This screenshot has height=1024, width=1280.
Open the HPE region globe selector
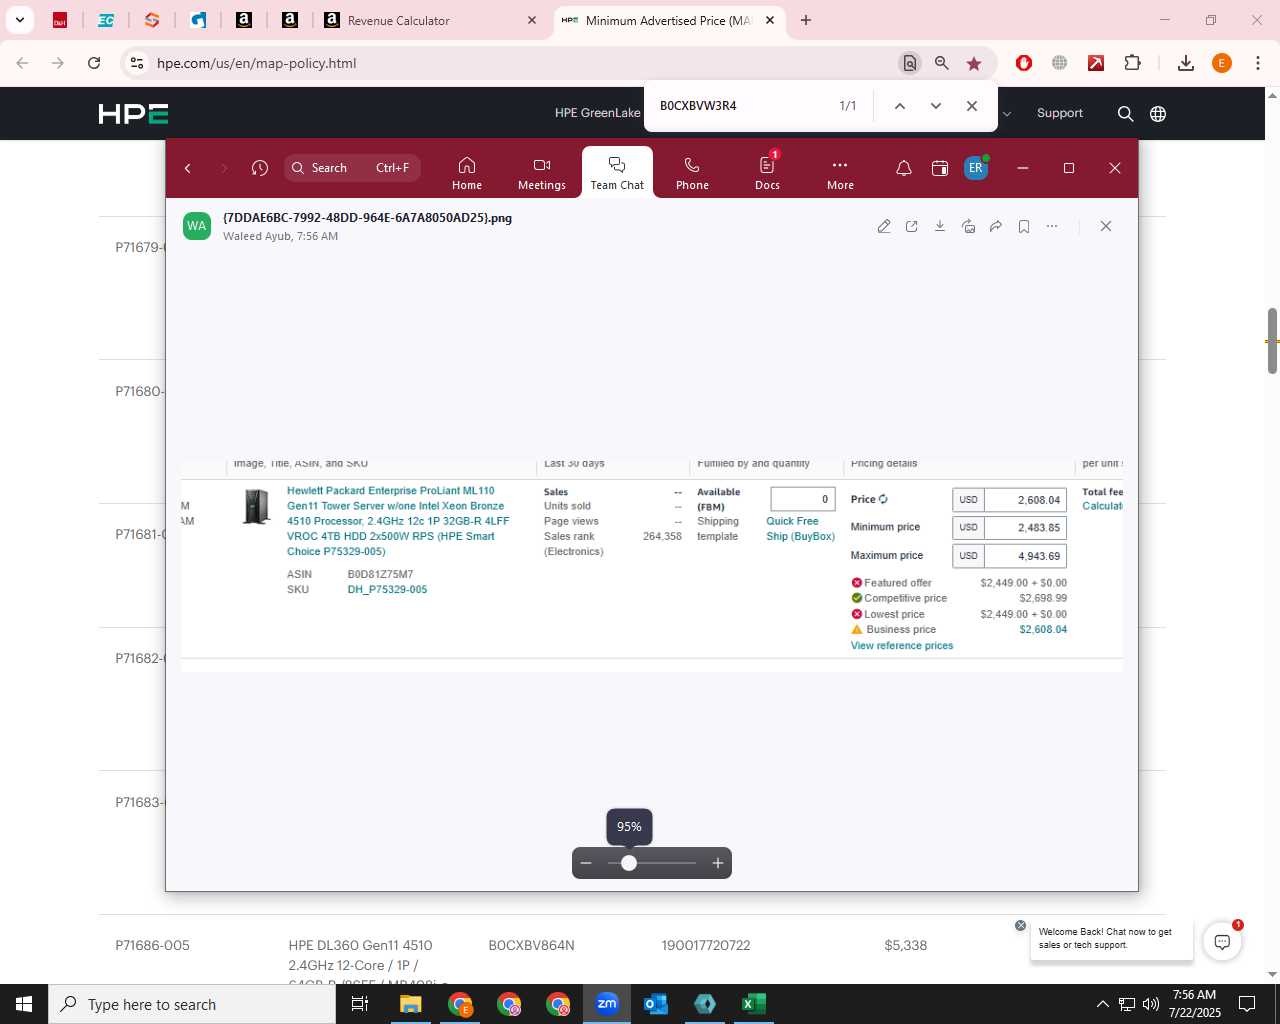[x=1158, y=114]
